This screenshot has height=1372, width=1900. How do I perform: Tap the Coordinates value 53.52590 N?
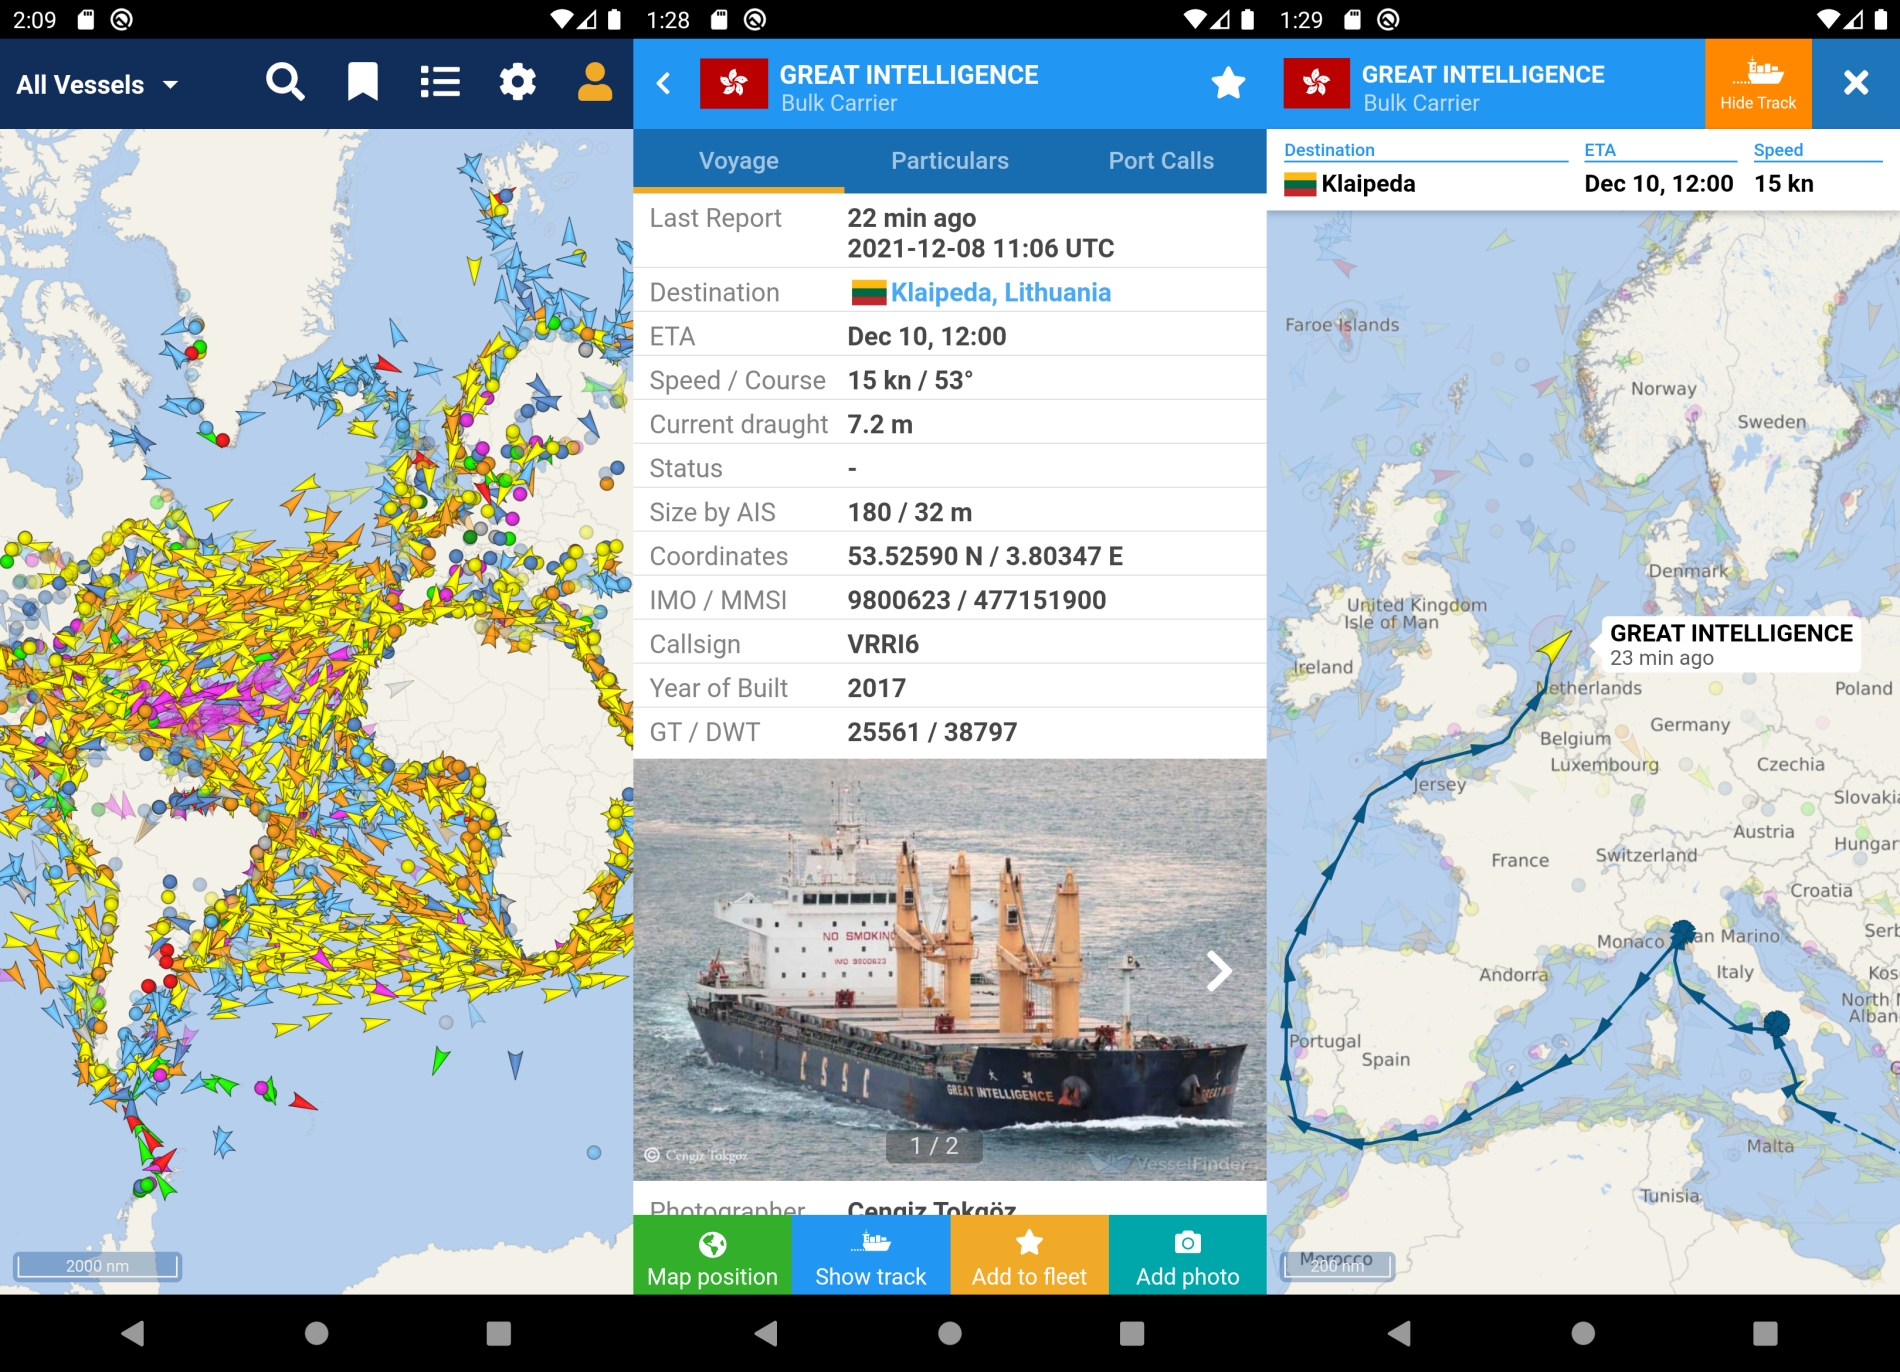(x=984, y=556)
